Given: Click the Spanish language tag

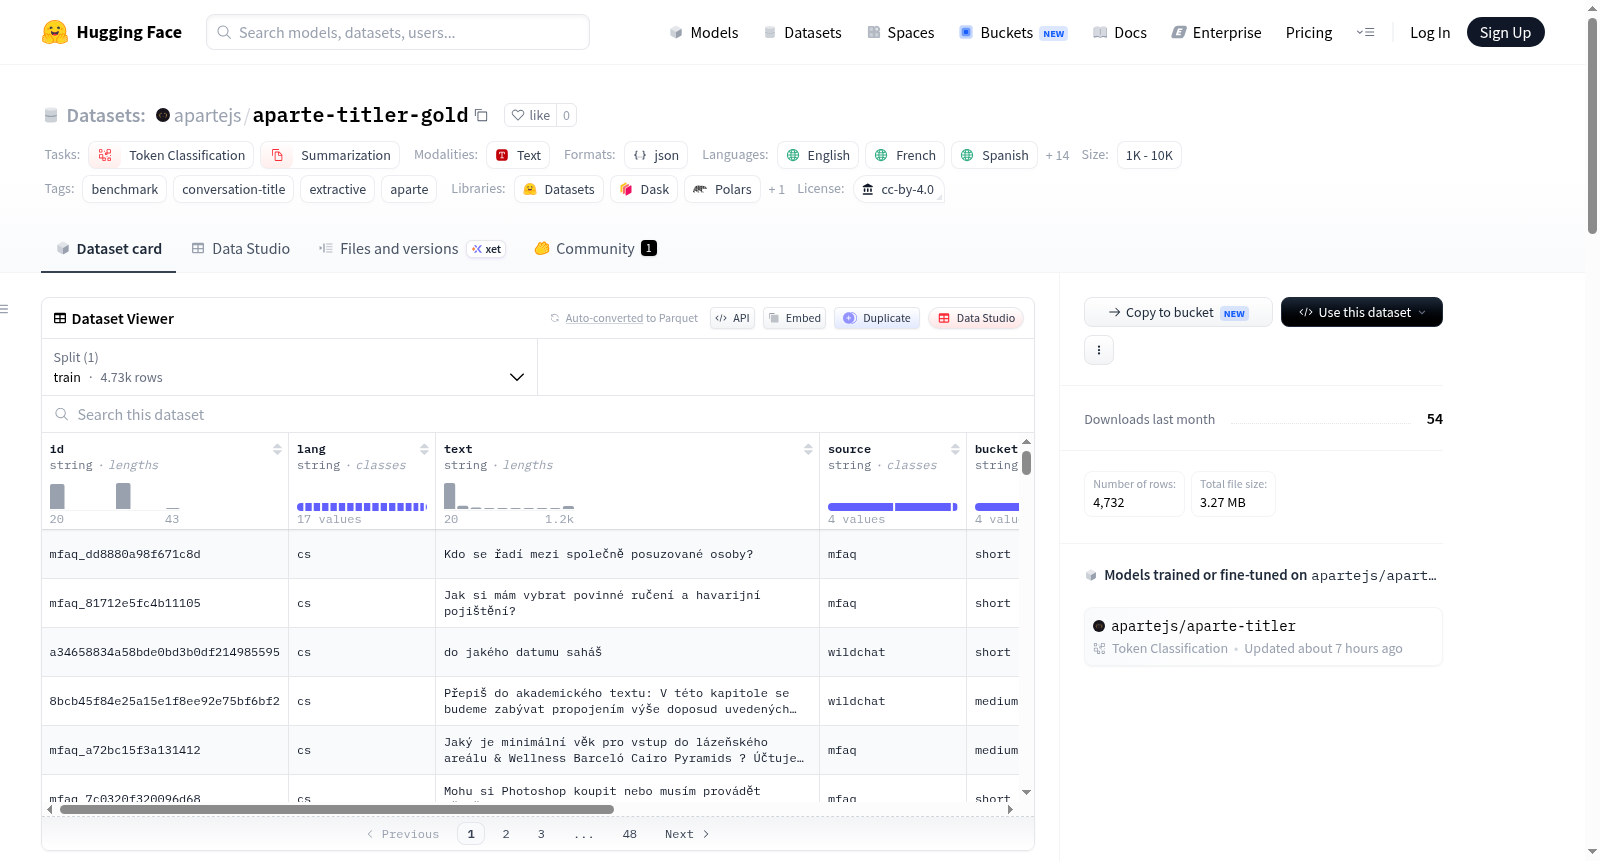Looking at the screenshot, I should pos(994,155).
